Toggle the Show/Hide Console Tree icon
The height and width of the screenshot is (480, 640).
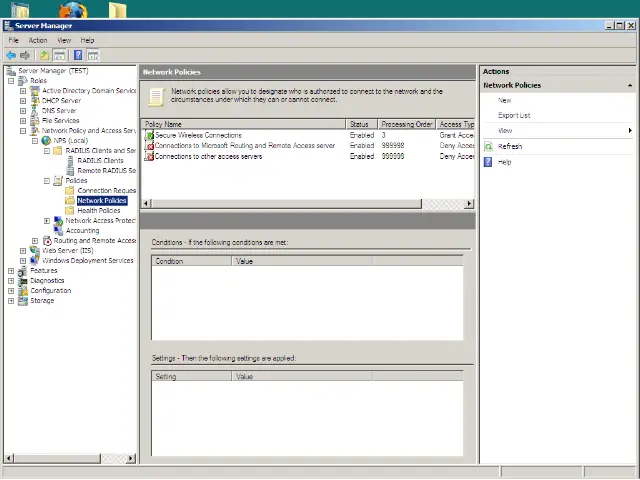click(x=59, y=55)
